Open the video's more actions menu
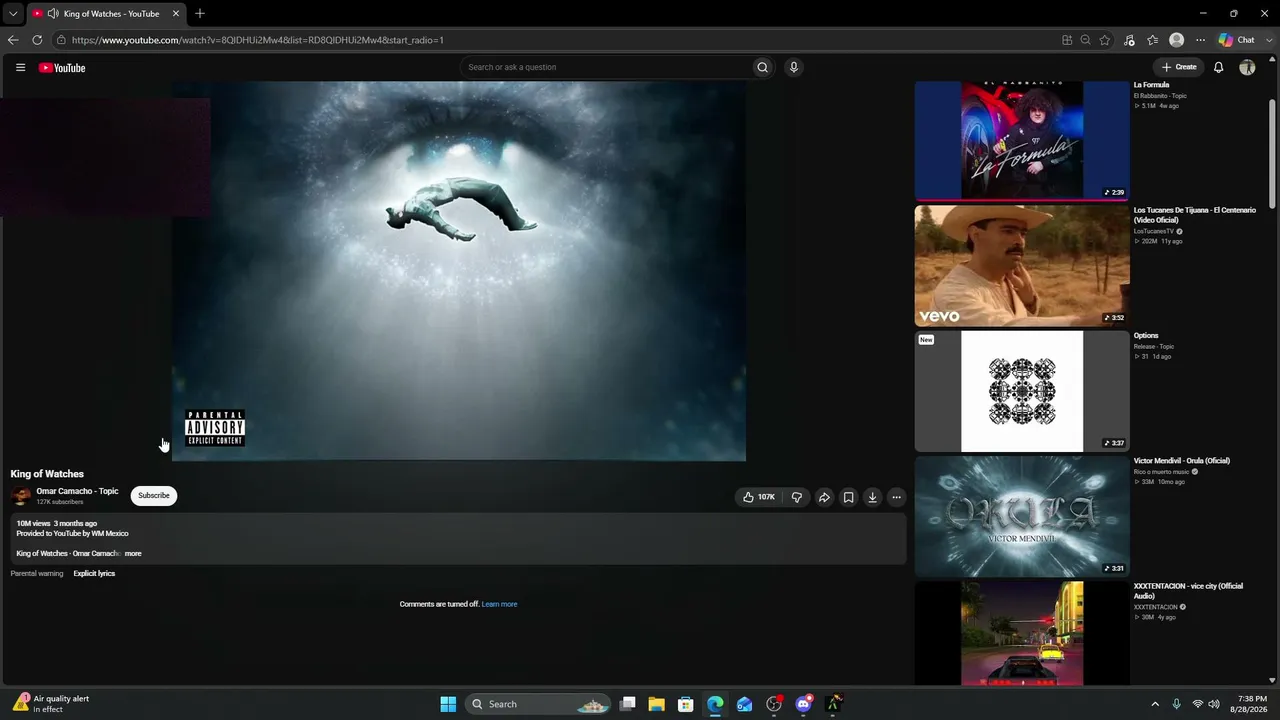The height and width of the screenshot is (720, 1280). point(896,497)
